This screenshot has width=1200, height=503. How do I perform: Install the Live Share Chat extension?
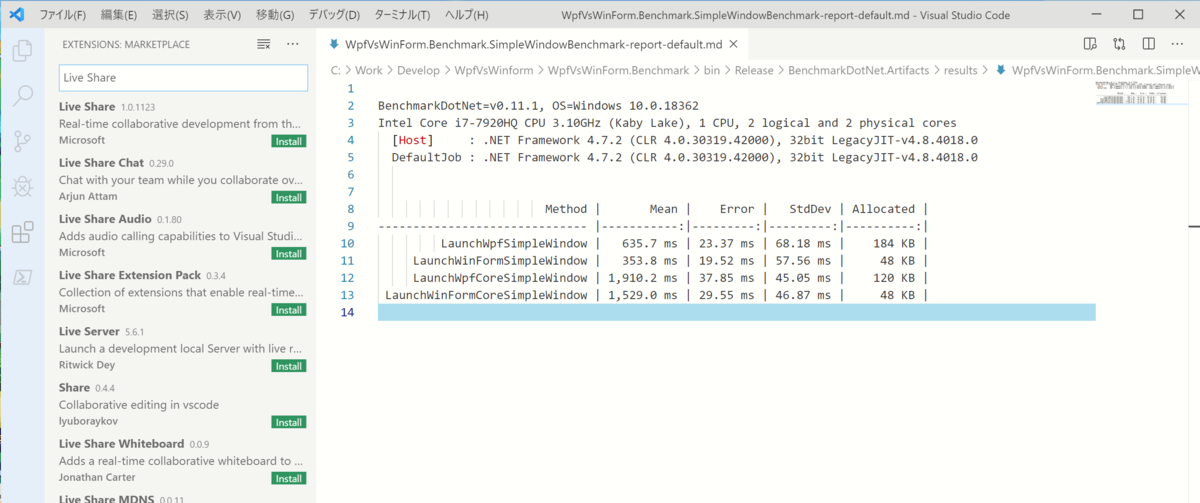tap(289, 197)
